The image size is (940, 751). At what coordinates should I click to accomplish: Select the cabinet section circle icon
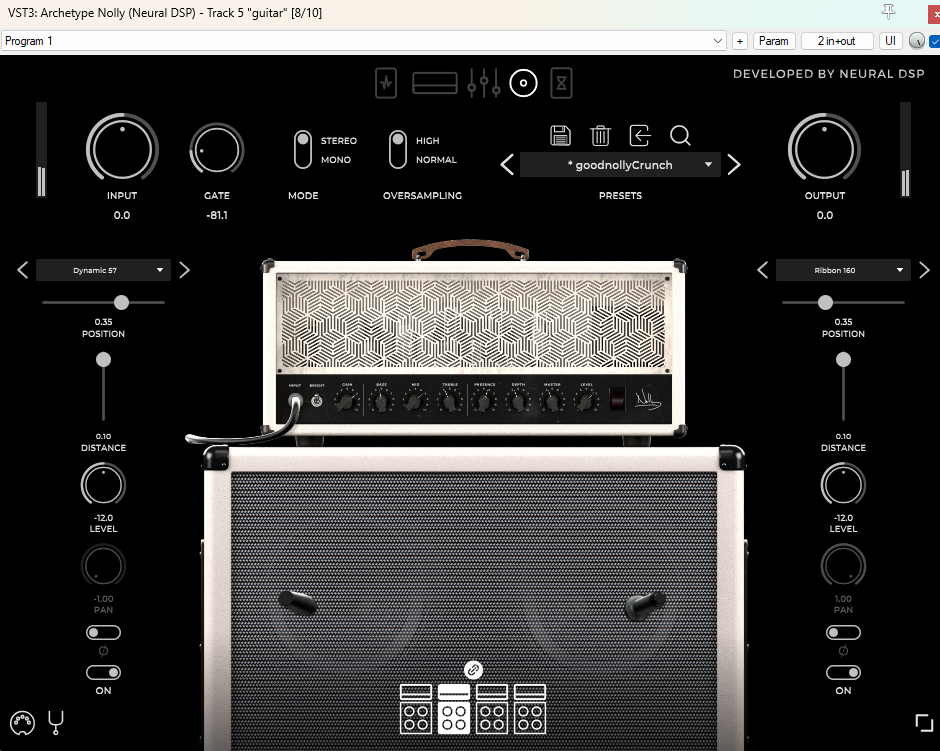(x=523, y=83)
